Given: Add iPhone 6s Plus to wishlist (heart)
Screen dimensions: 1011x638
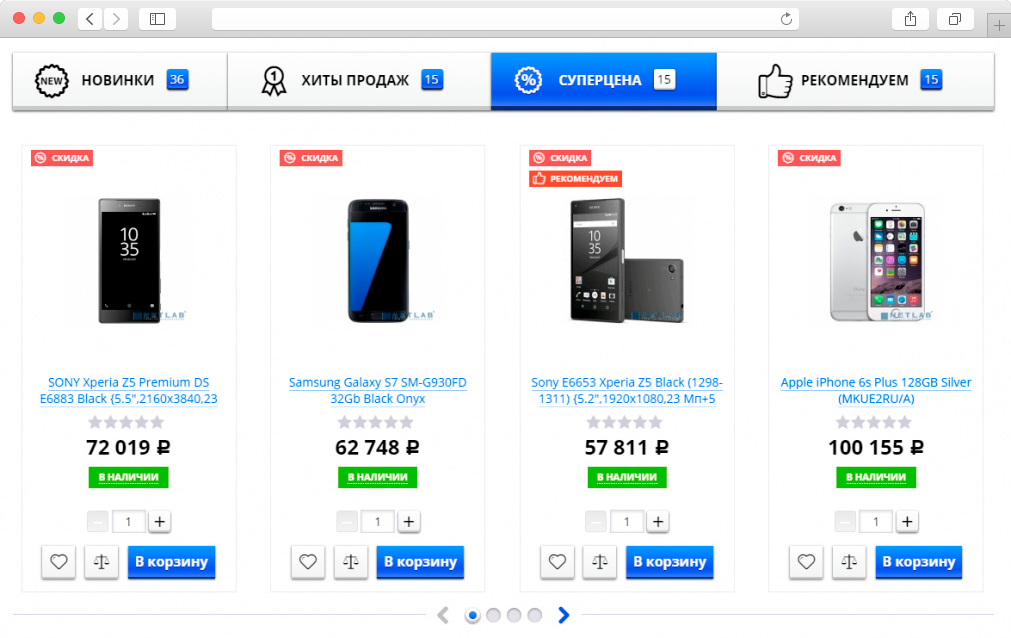Looking at the screenshot, I should (x=807, y=562).
